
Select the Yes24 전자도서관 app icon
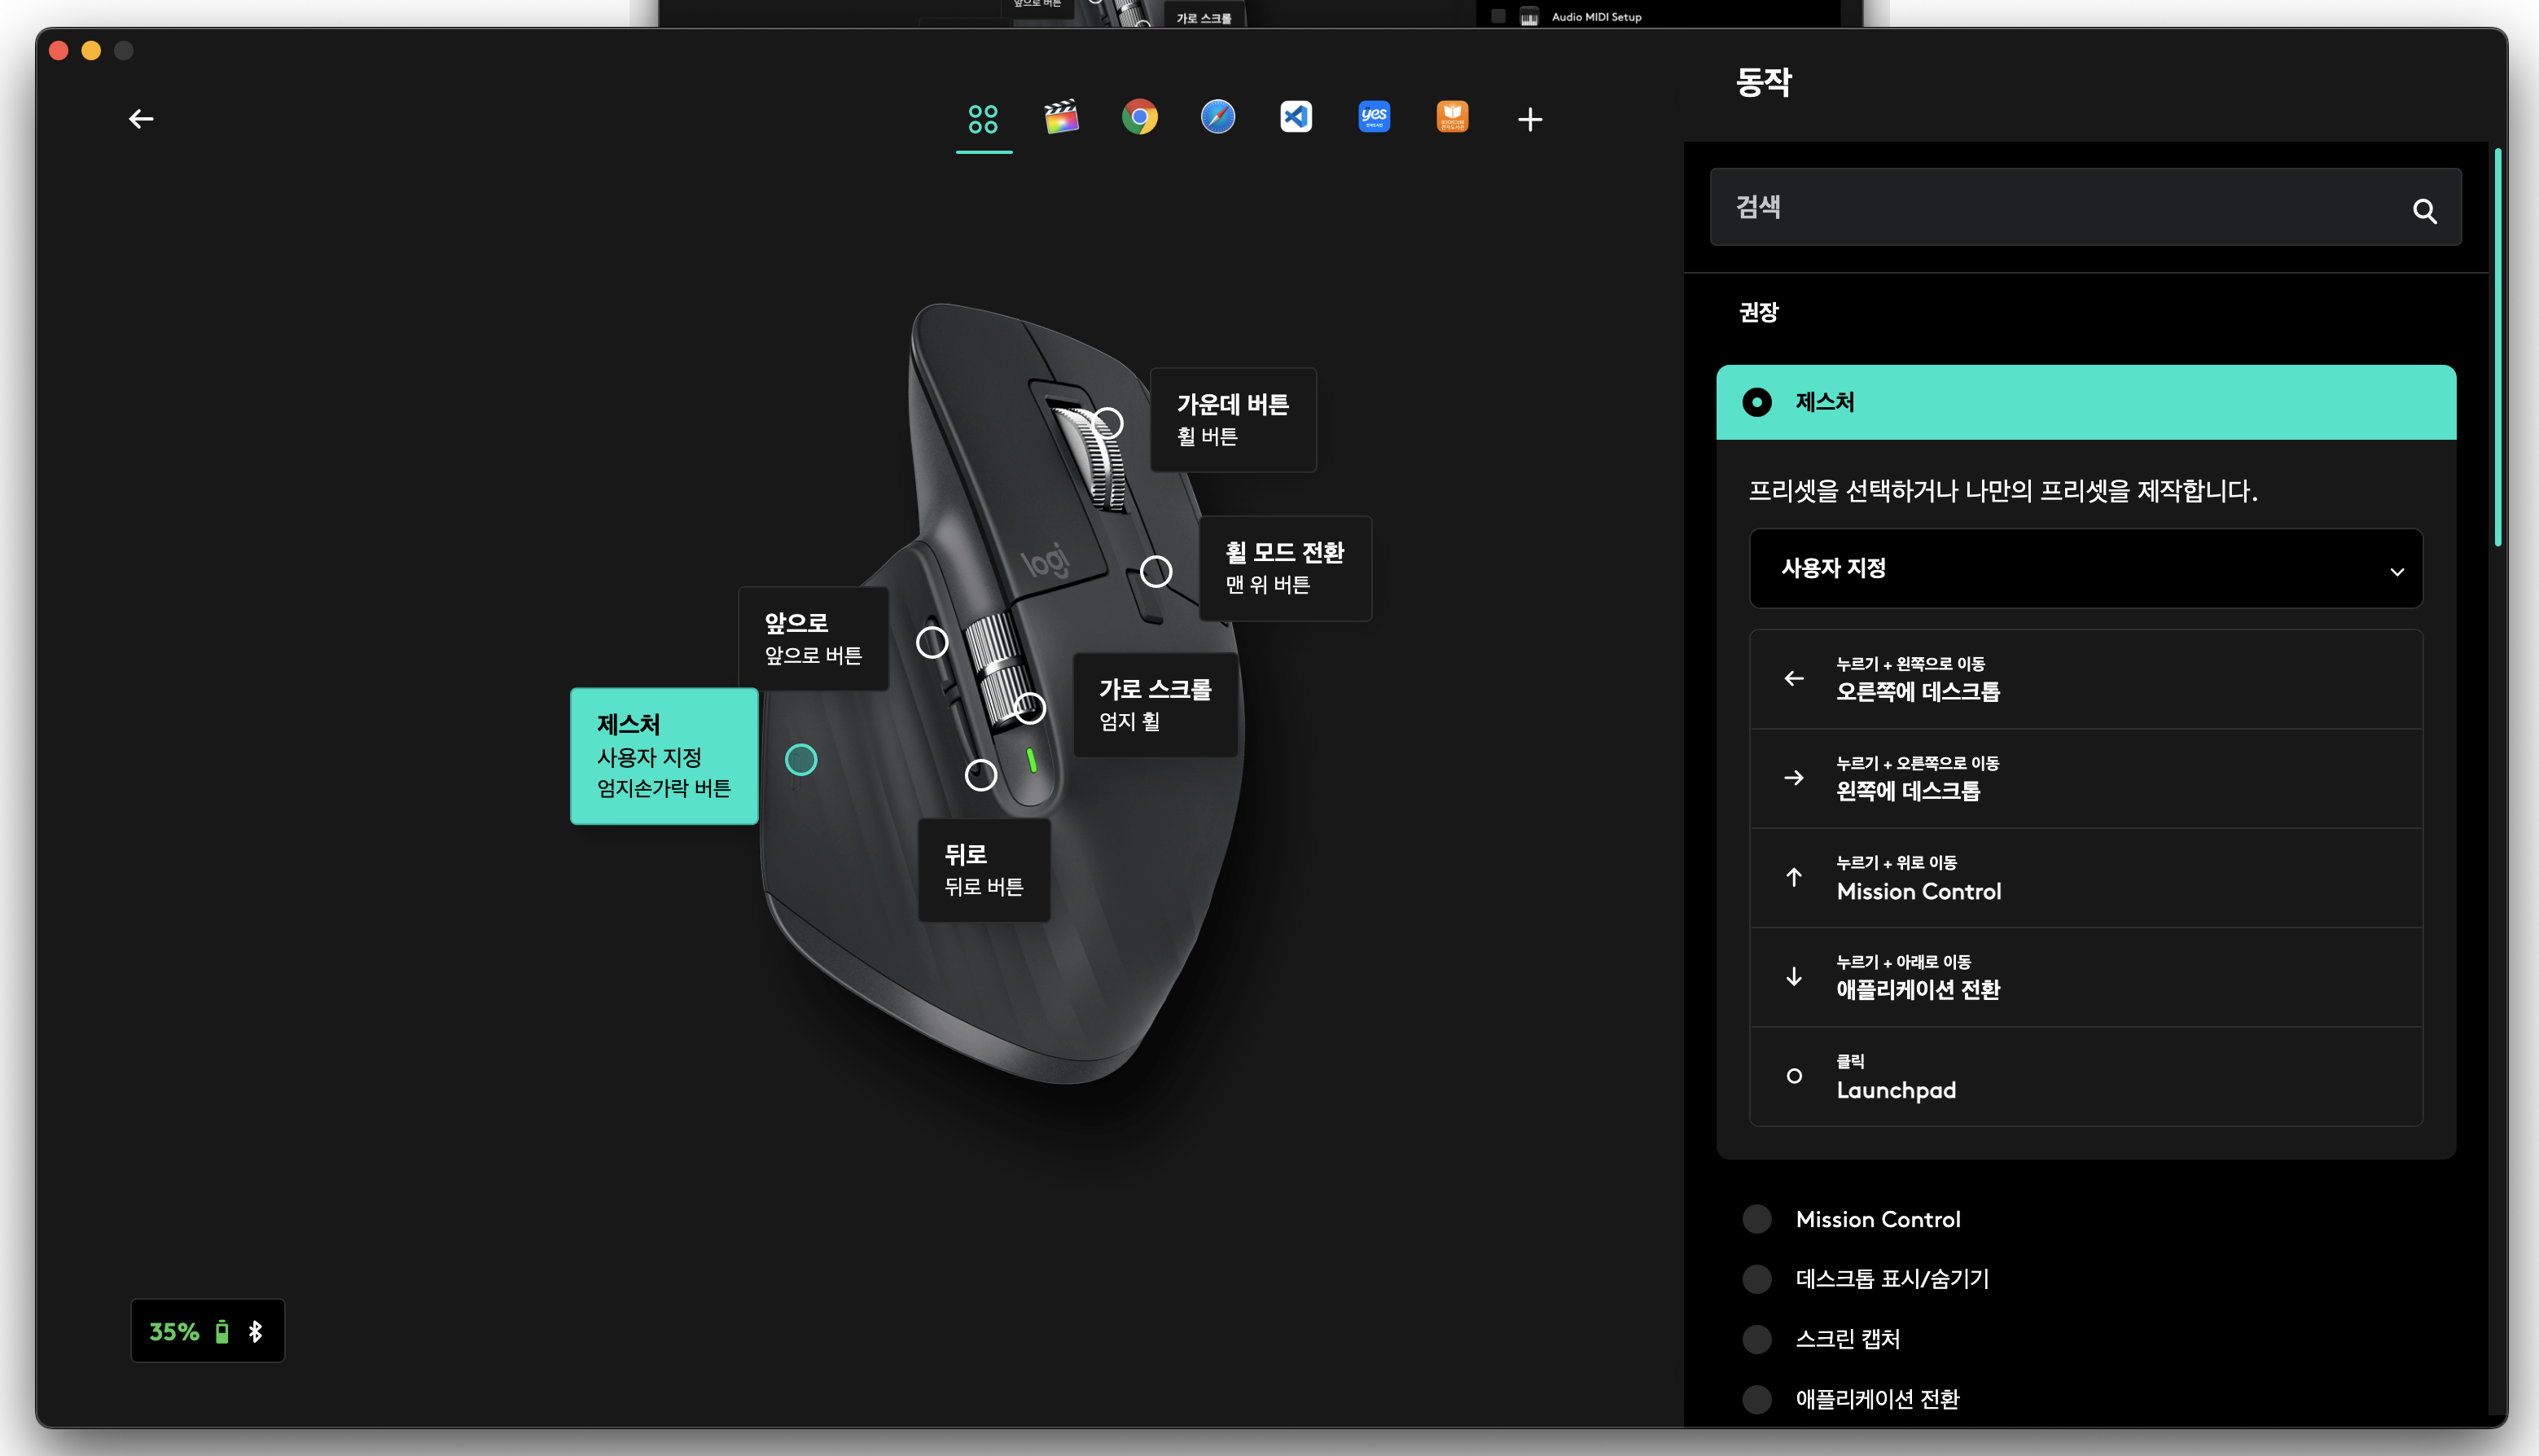(1373, 117)
